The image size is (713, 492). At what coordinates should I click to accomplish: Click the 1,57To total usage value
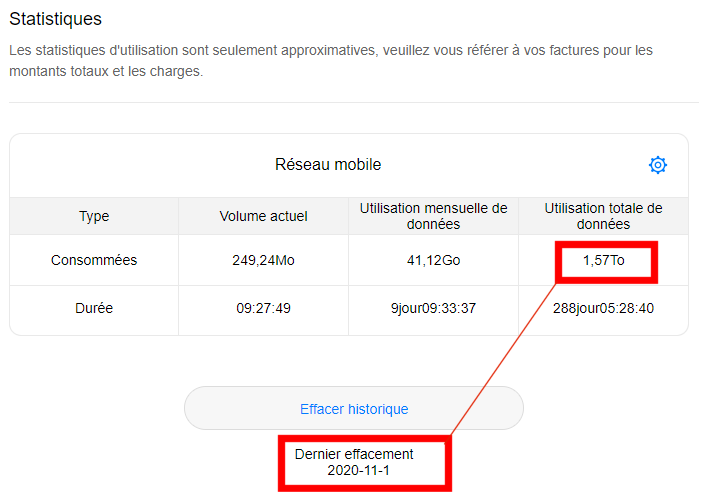point(604,261)
